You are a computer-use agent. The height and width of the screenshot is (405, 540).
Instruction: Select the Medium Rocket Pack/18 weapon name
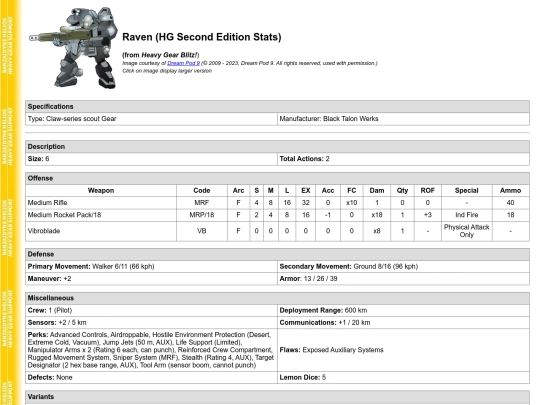click(64, 215)
